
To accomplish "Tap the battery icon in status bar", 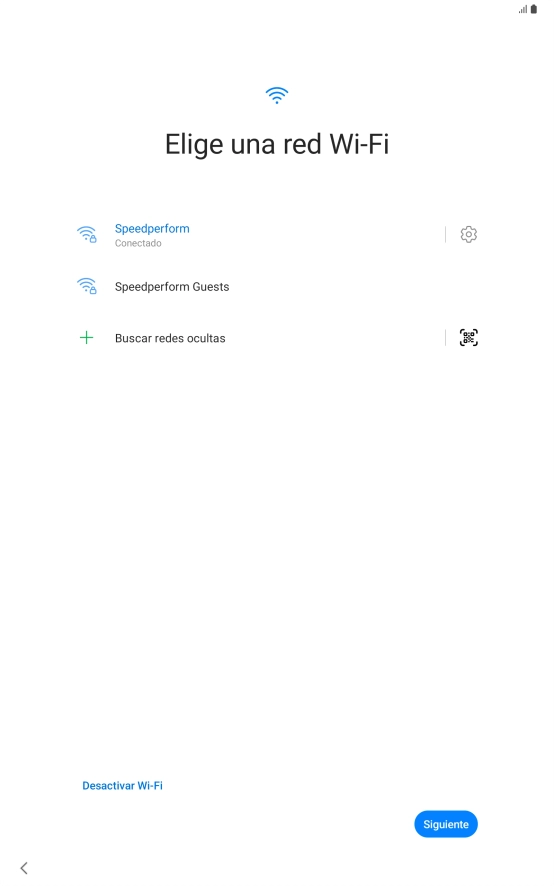I will [534, 9].
